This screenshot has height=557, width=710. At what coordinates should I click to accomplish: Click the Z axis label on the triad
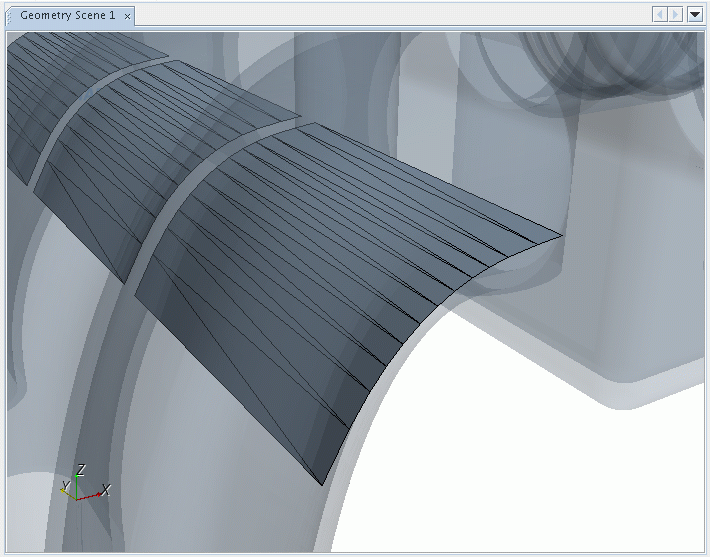pos(81,469)
